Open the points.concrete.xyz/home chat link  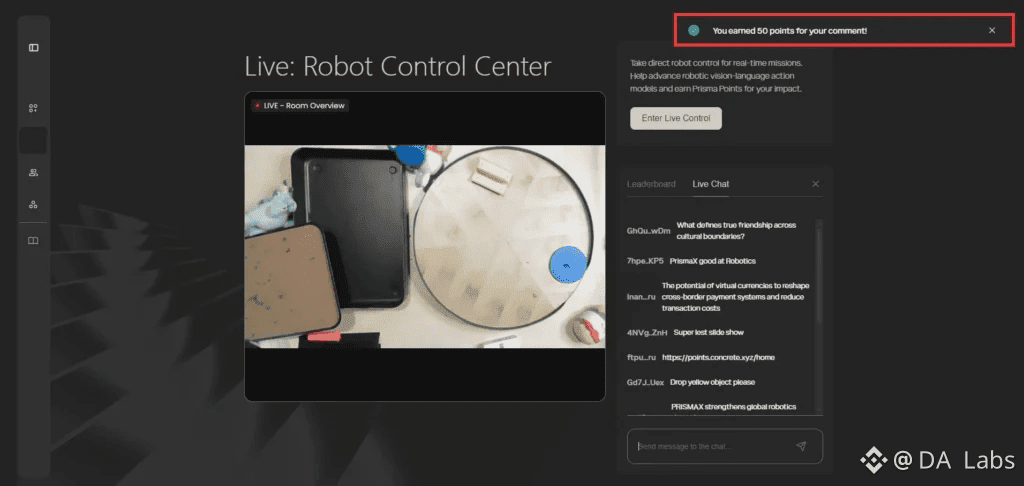click(x=718, y=357)
